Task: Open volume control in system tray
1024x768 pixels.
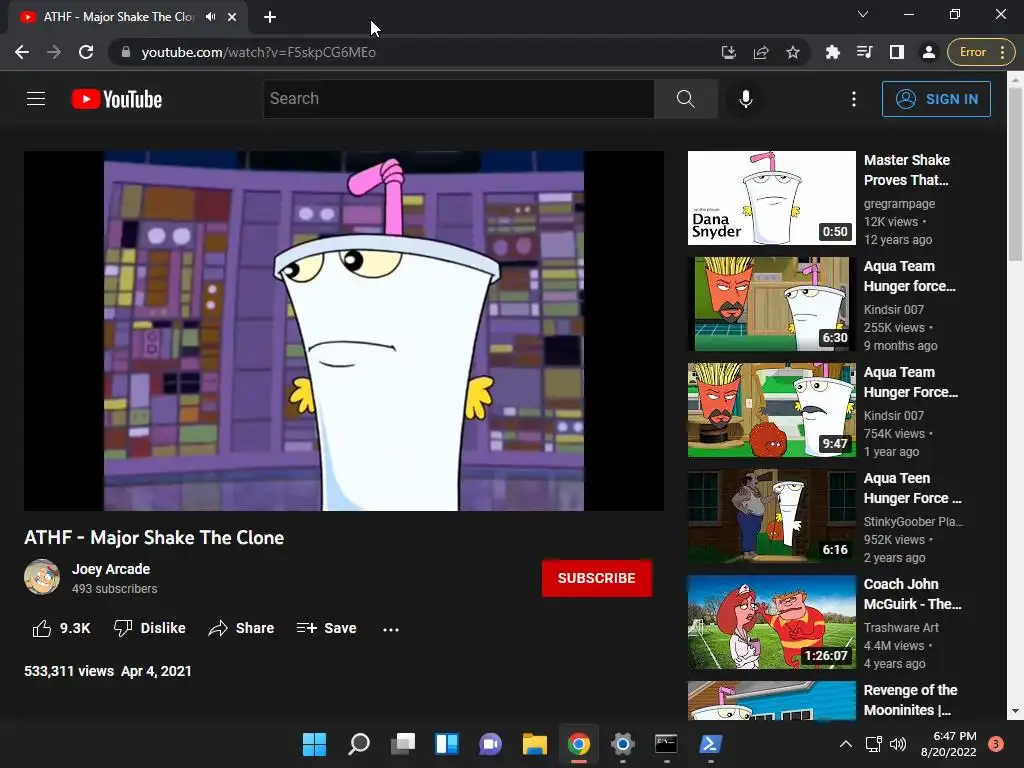Action: click(x=898, y=744)
